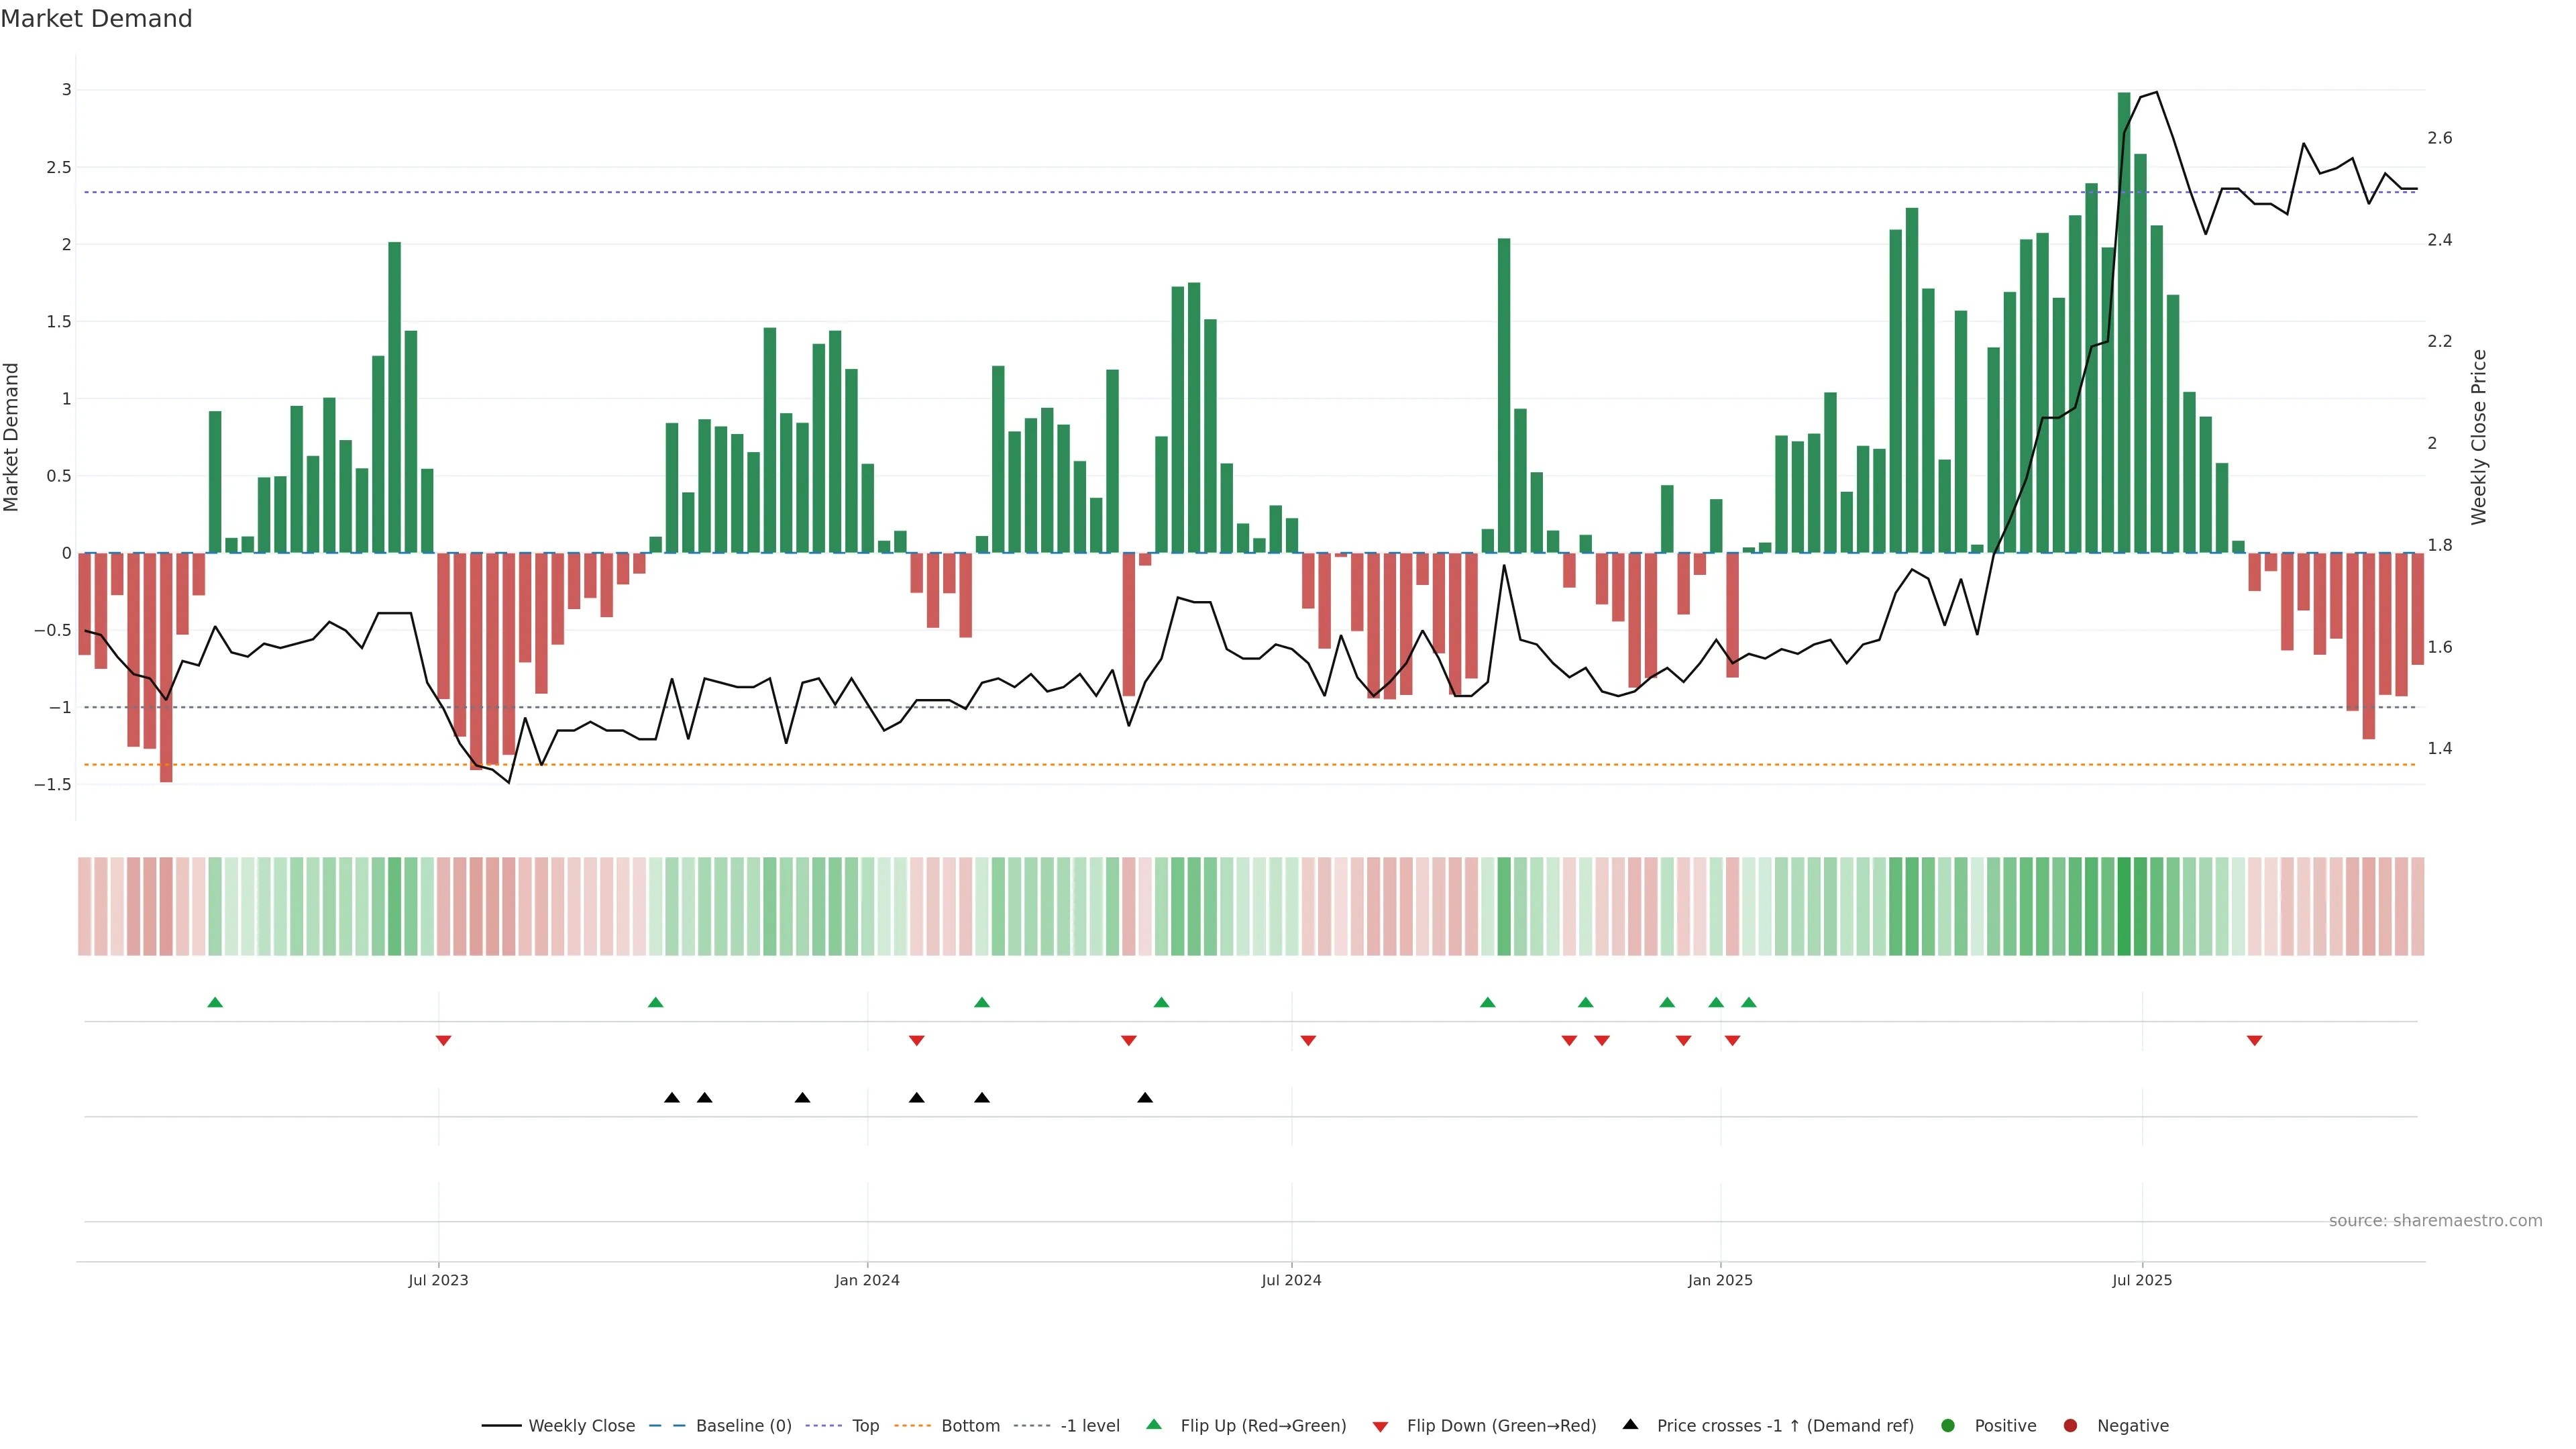Click the first green flip-up triangle marker
The height and width of the screenshot is (1449, 2576).
[215, 1002]
